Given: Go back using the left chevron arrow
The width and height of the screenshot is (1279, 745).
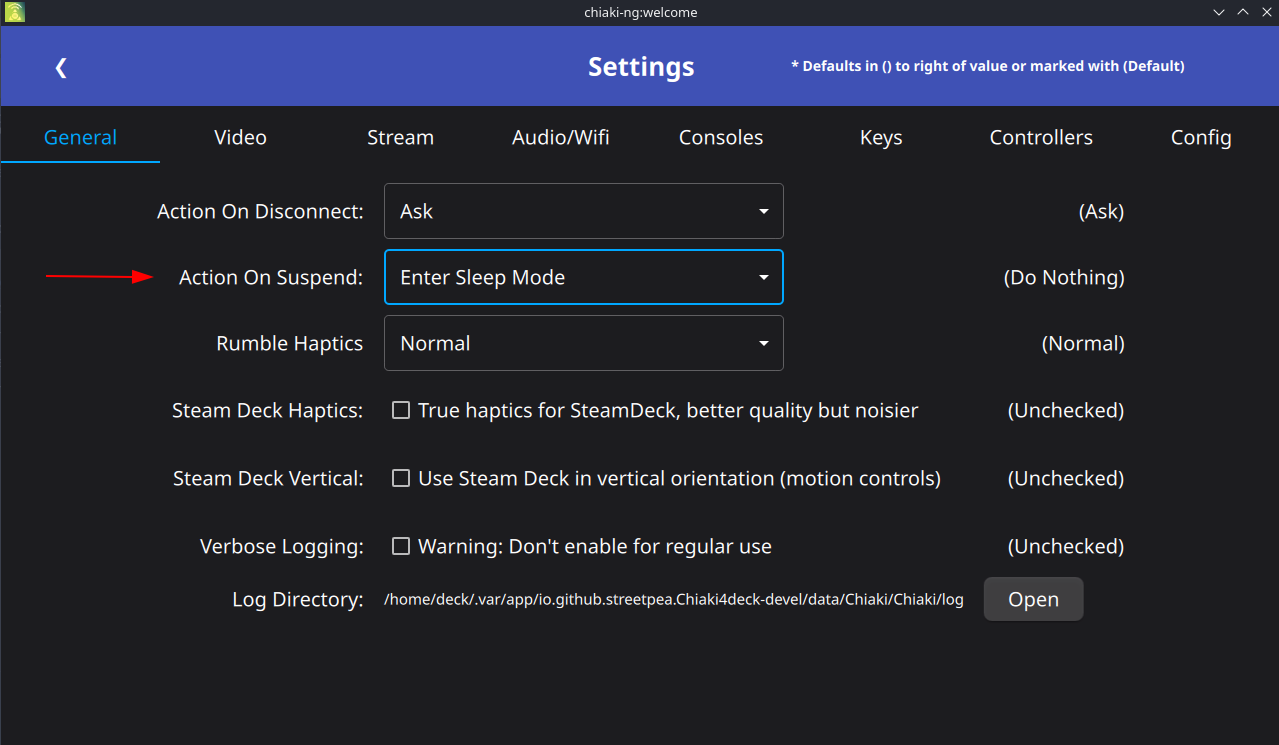Looking at the screenshot, I should pyautogui.click(x=61, y=67).
